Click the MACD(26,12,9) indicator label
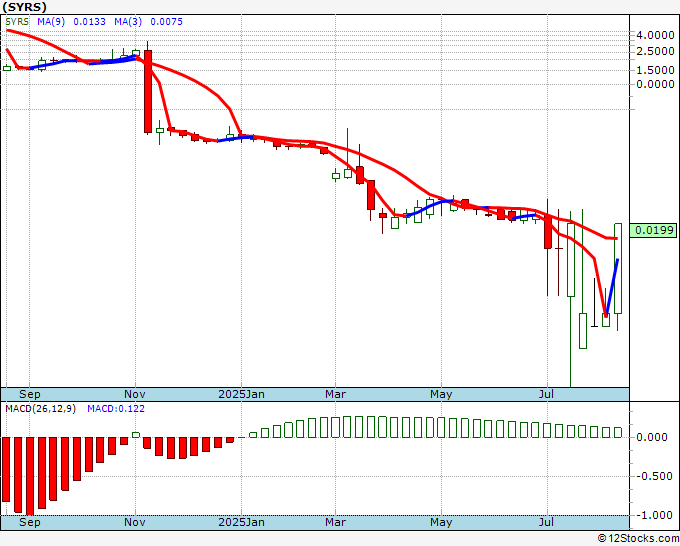 click(40, 409)
